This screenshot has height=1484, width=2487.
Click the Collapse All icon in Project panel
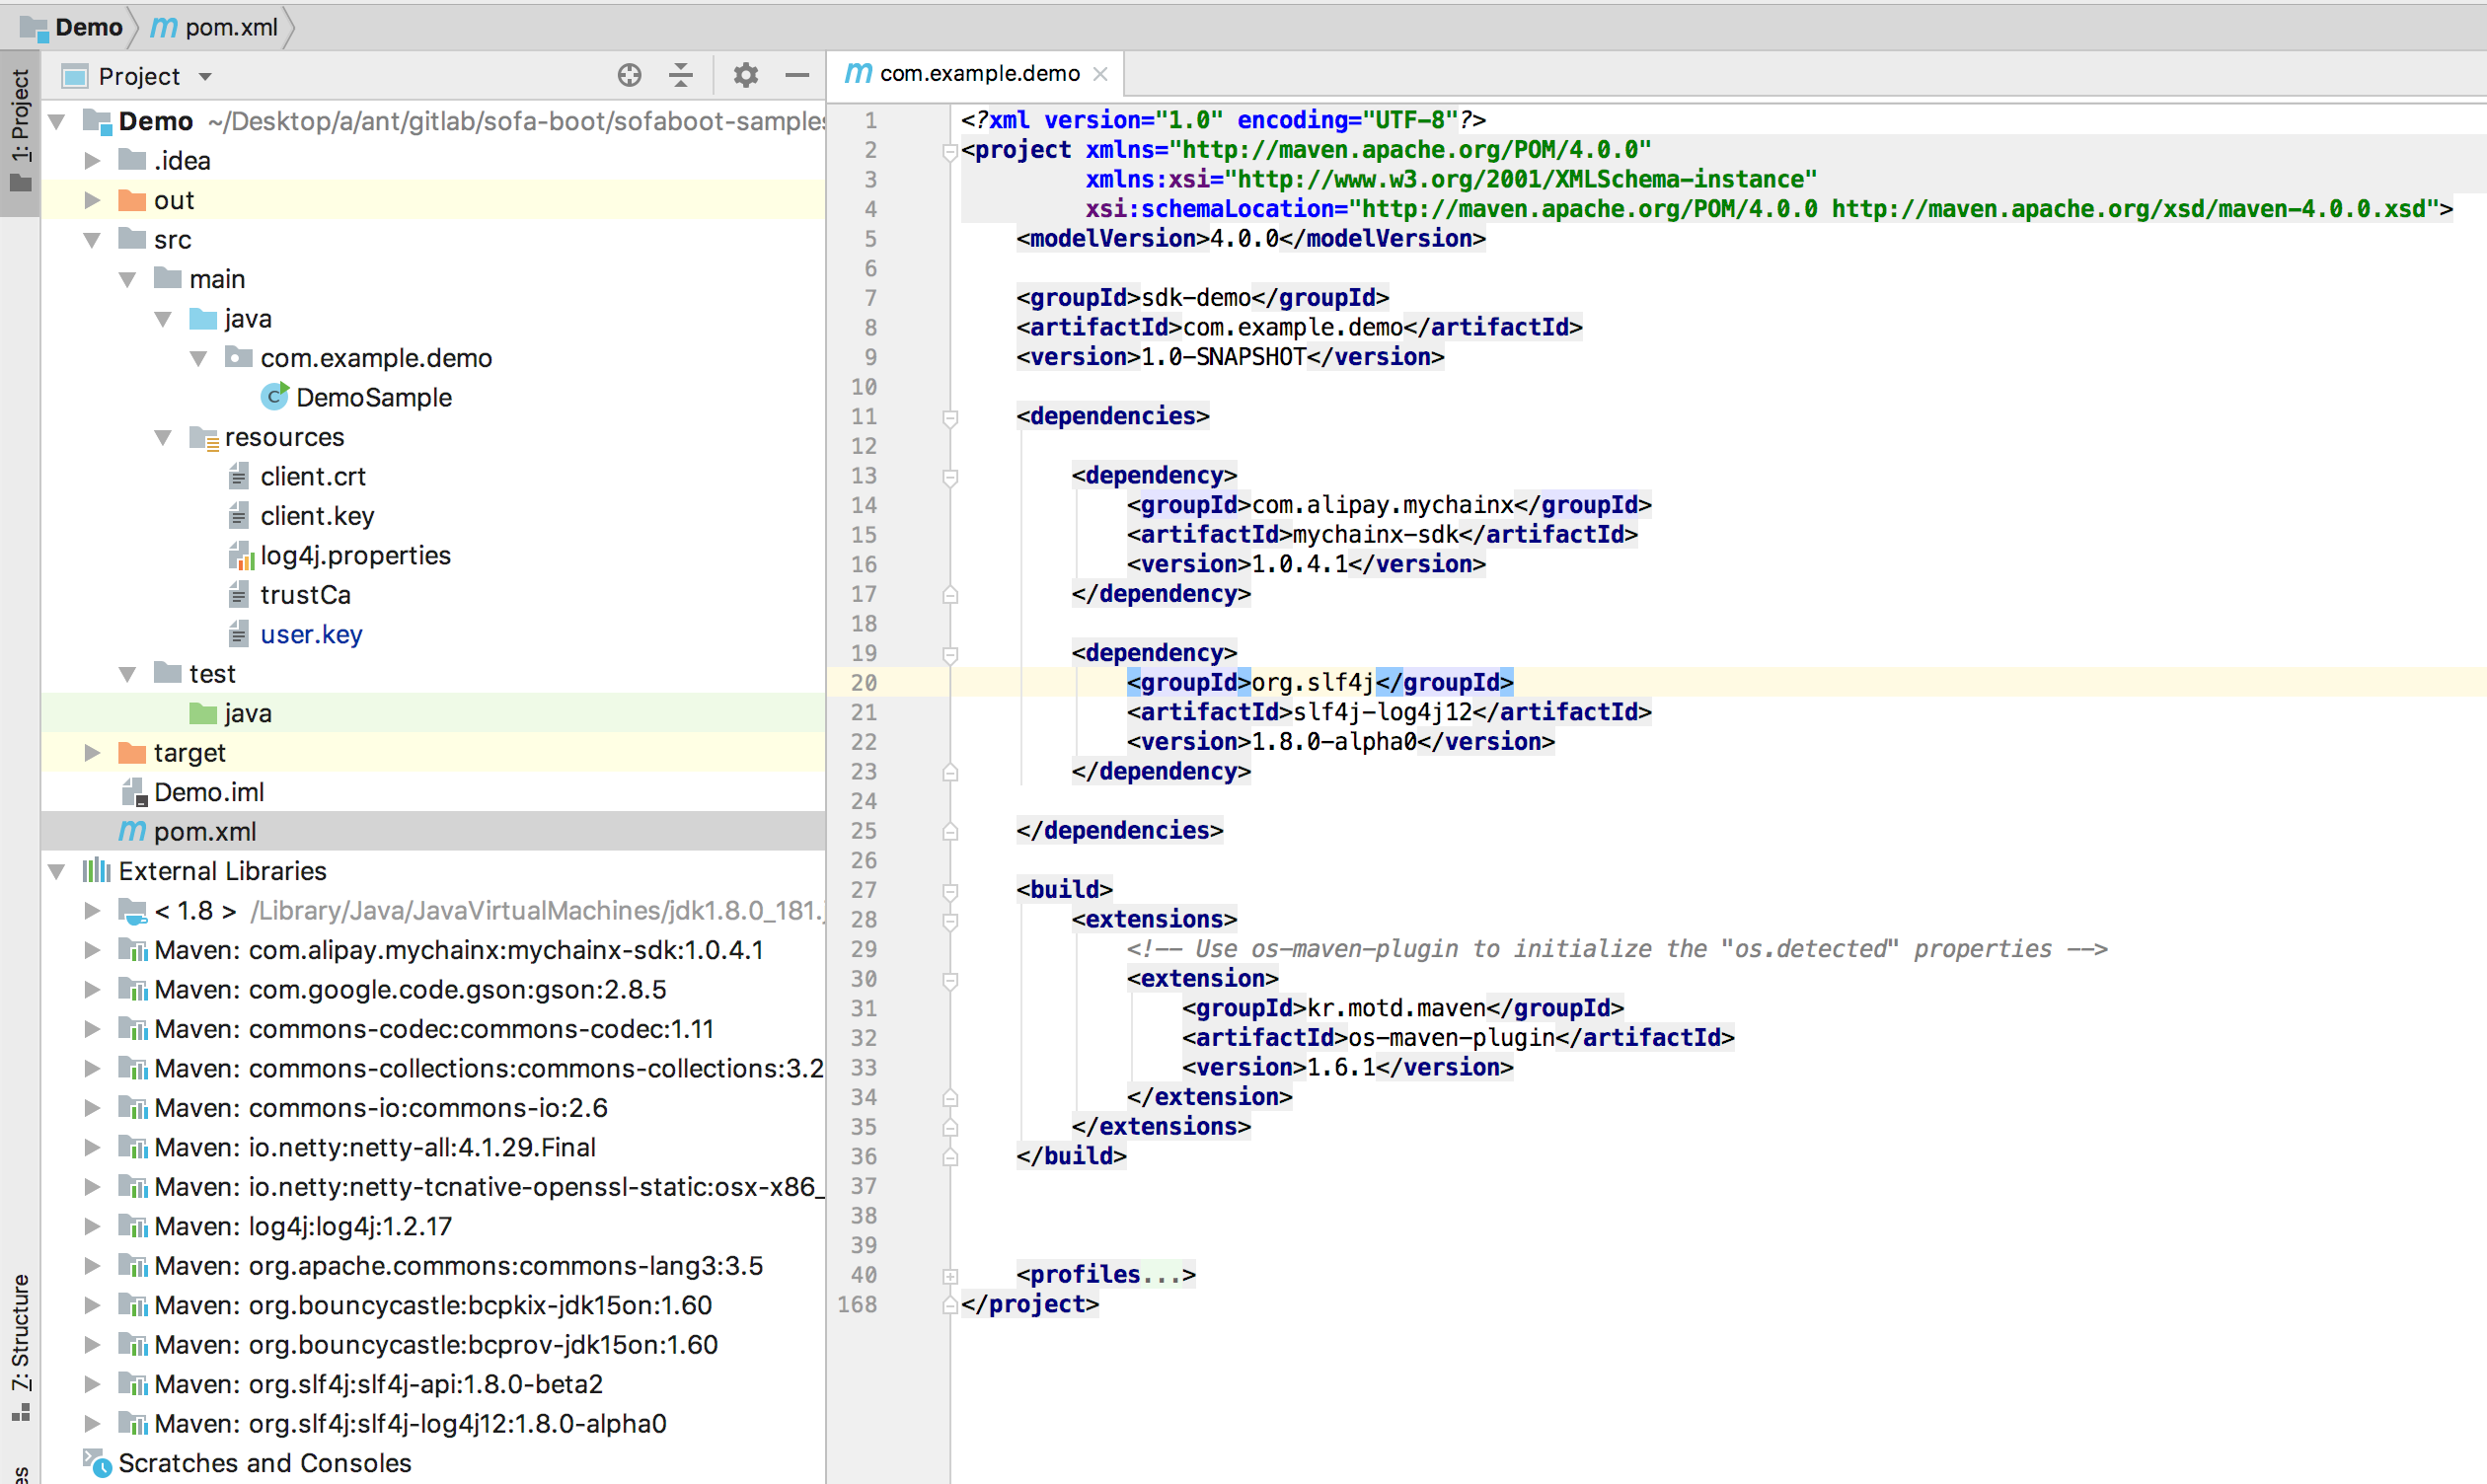point(681,75)
